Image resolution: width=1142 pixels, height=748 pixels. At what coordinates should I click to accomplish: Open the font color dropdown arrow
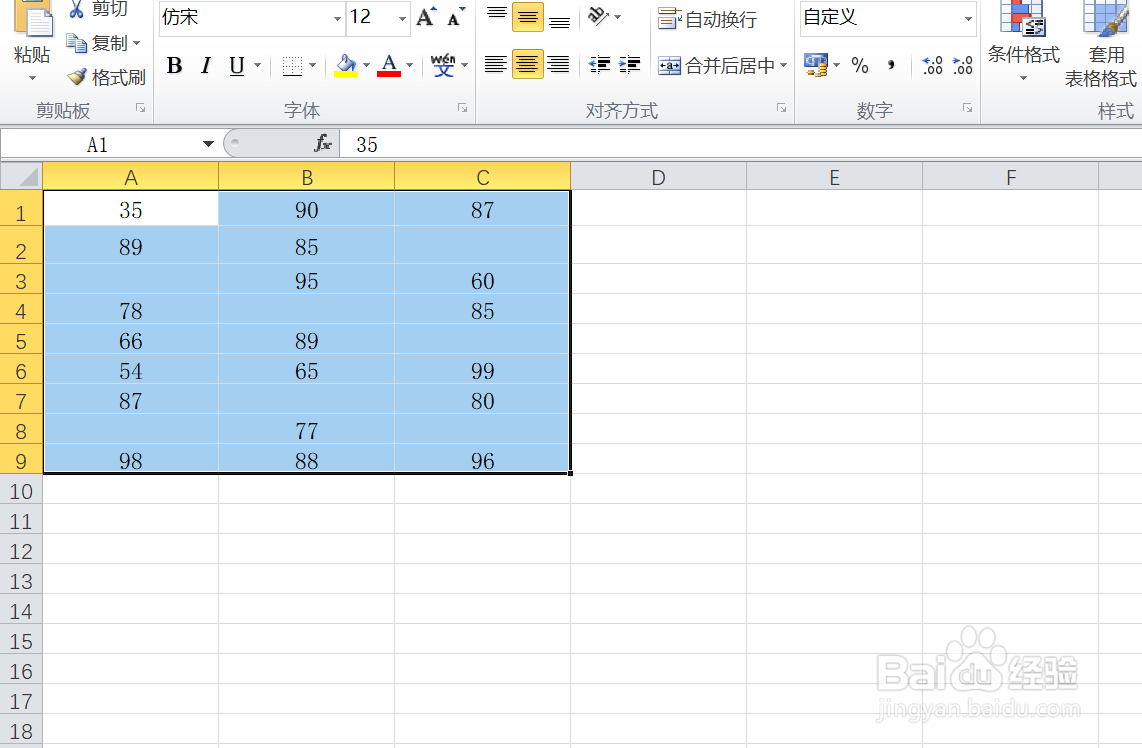(x=409, y=66)
